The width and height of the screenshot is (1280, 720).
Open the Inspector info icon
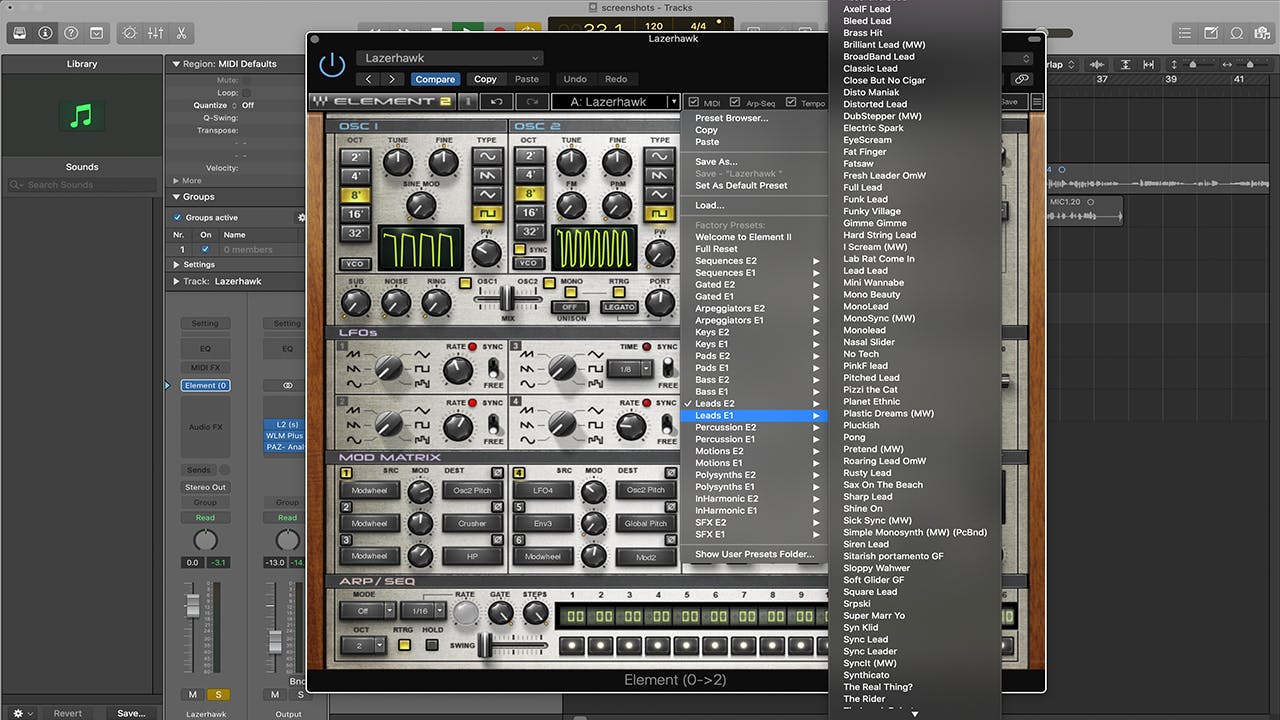click(45, 33)
